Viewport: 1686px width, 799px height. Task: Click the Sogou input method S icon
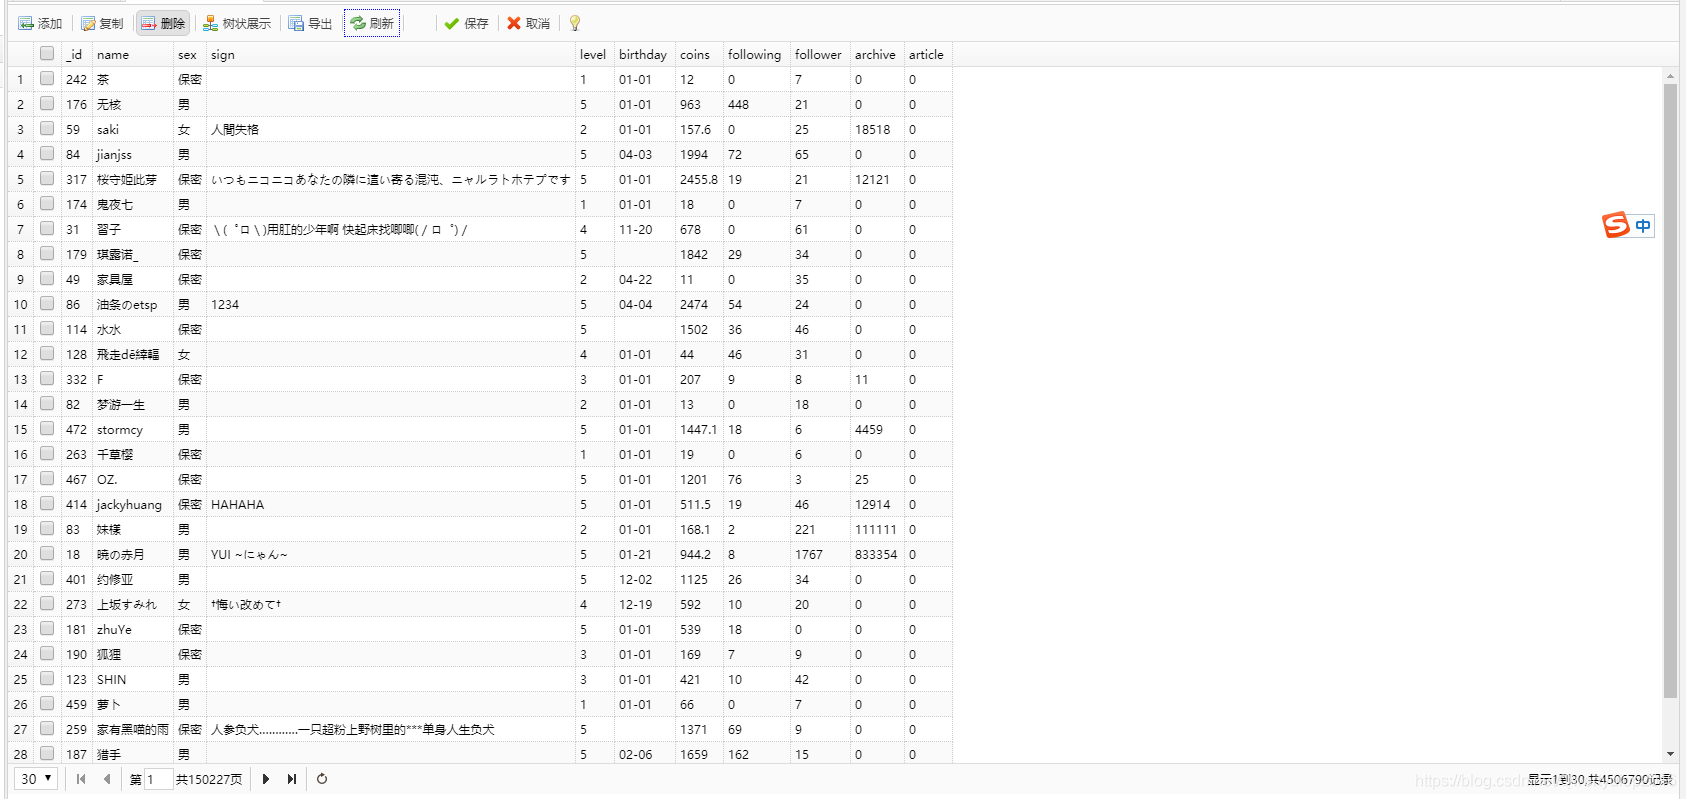1616,225
